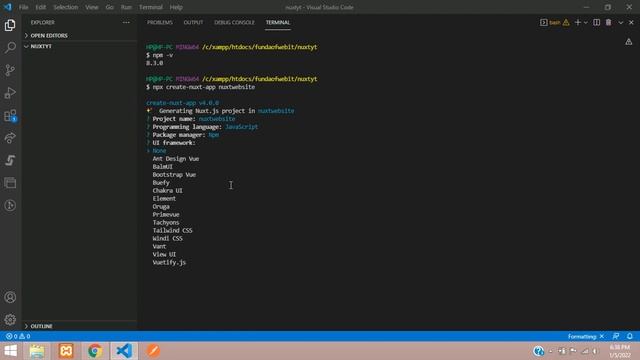Click the 'Tailwind CSS' option text
This screenshot has height=360, width=640.
tap(172, 231)
